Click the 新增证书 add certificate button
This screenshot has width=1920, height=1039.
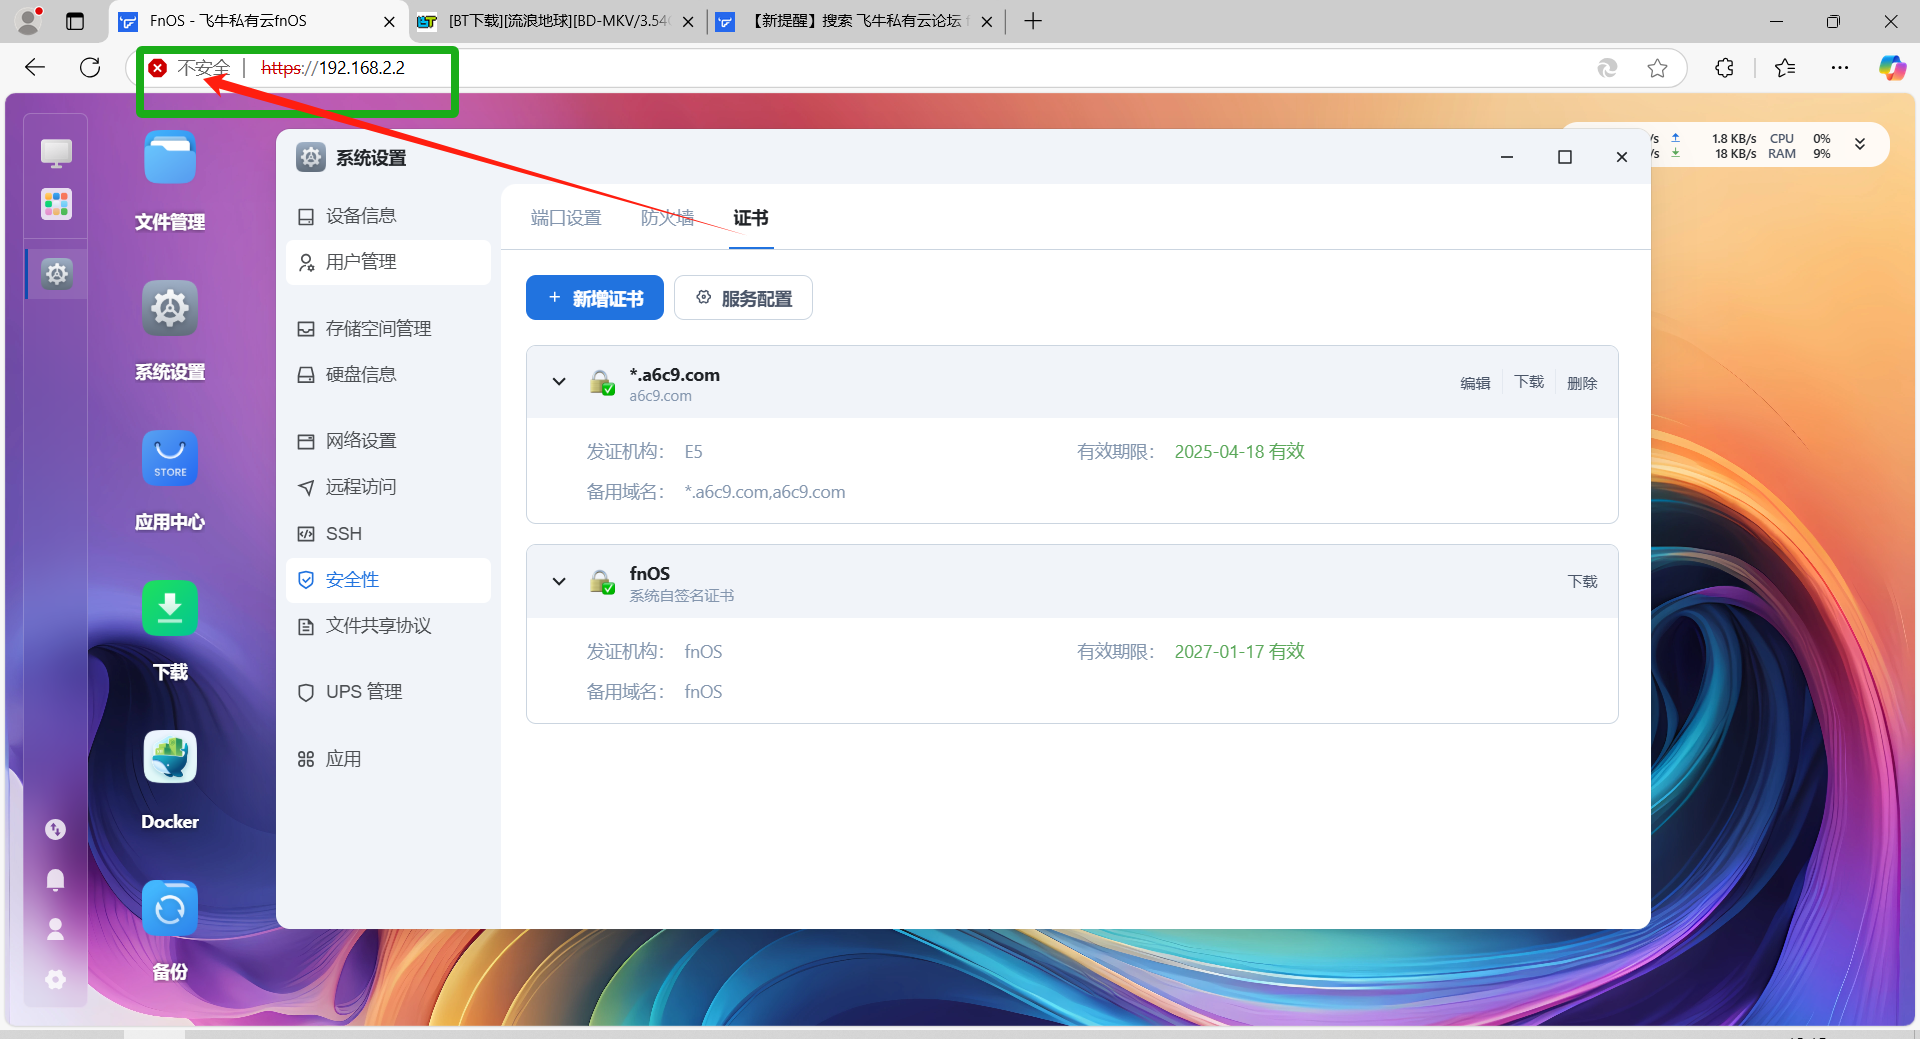coord(595,298)
